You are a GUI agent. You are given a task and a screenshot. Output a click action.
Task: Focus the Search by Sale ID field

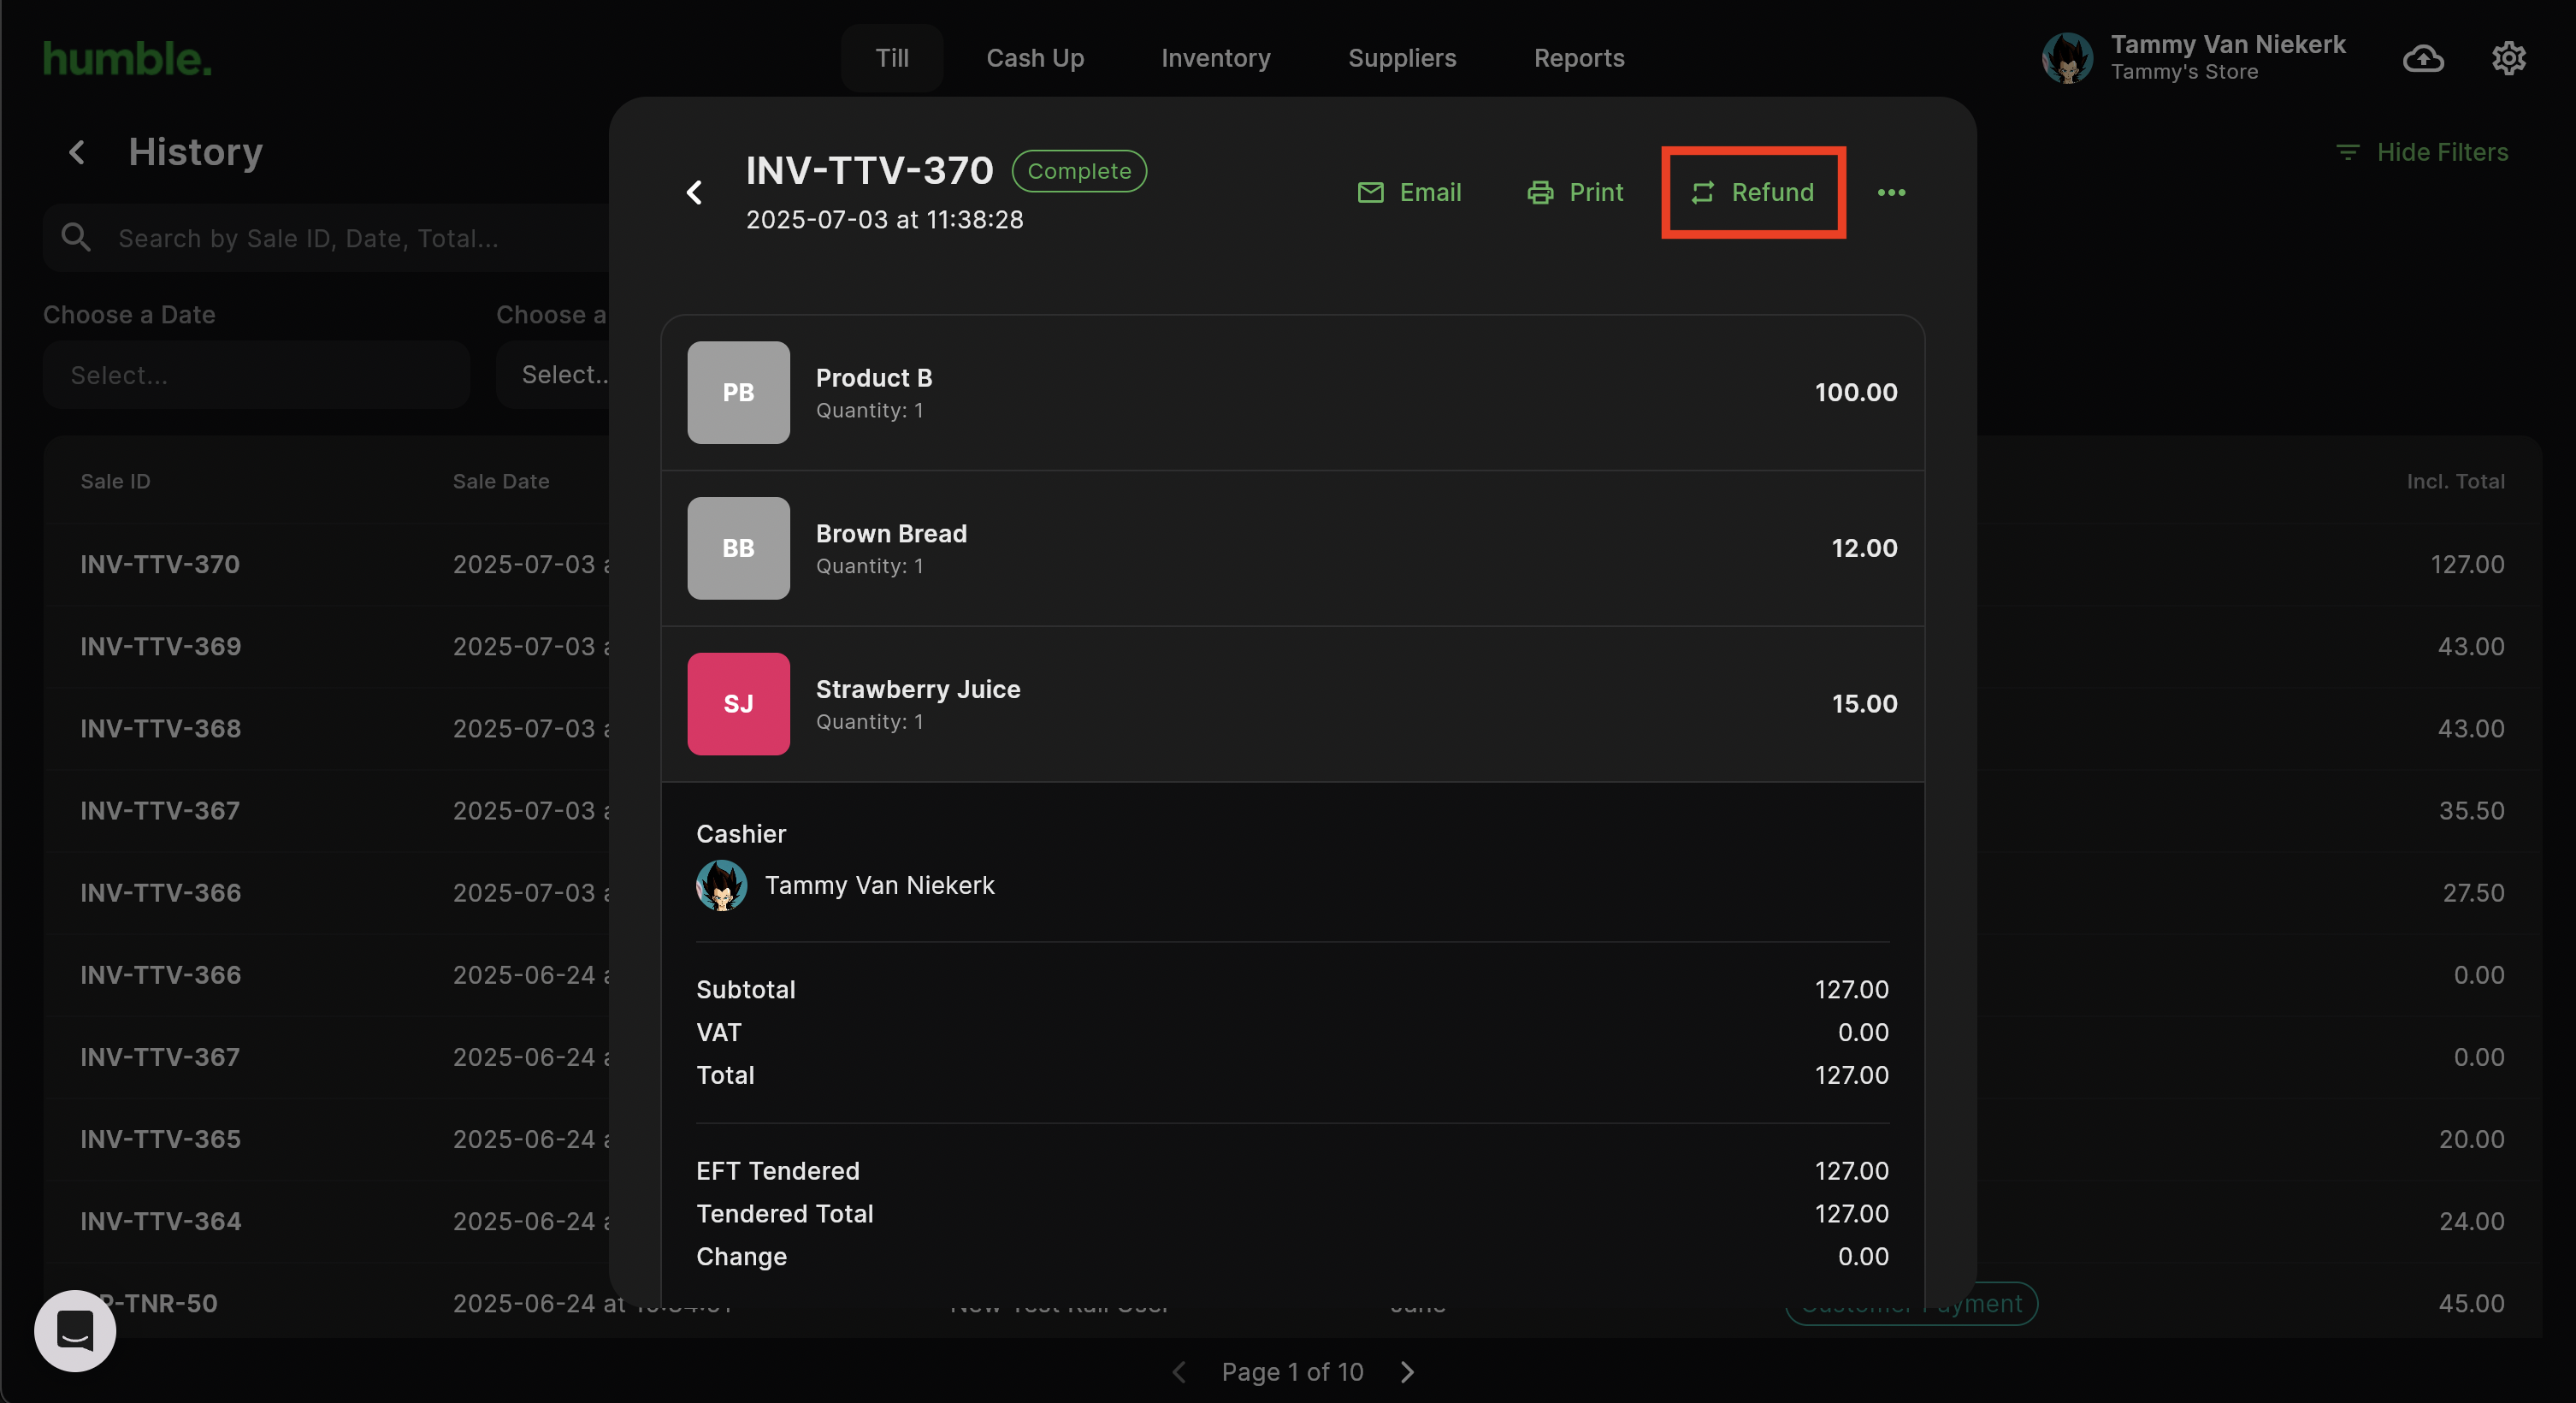326,238
